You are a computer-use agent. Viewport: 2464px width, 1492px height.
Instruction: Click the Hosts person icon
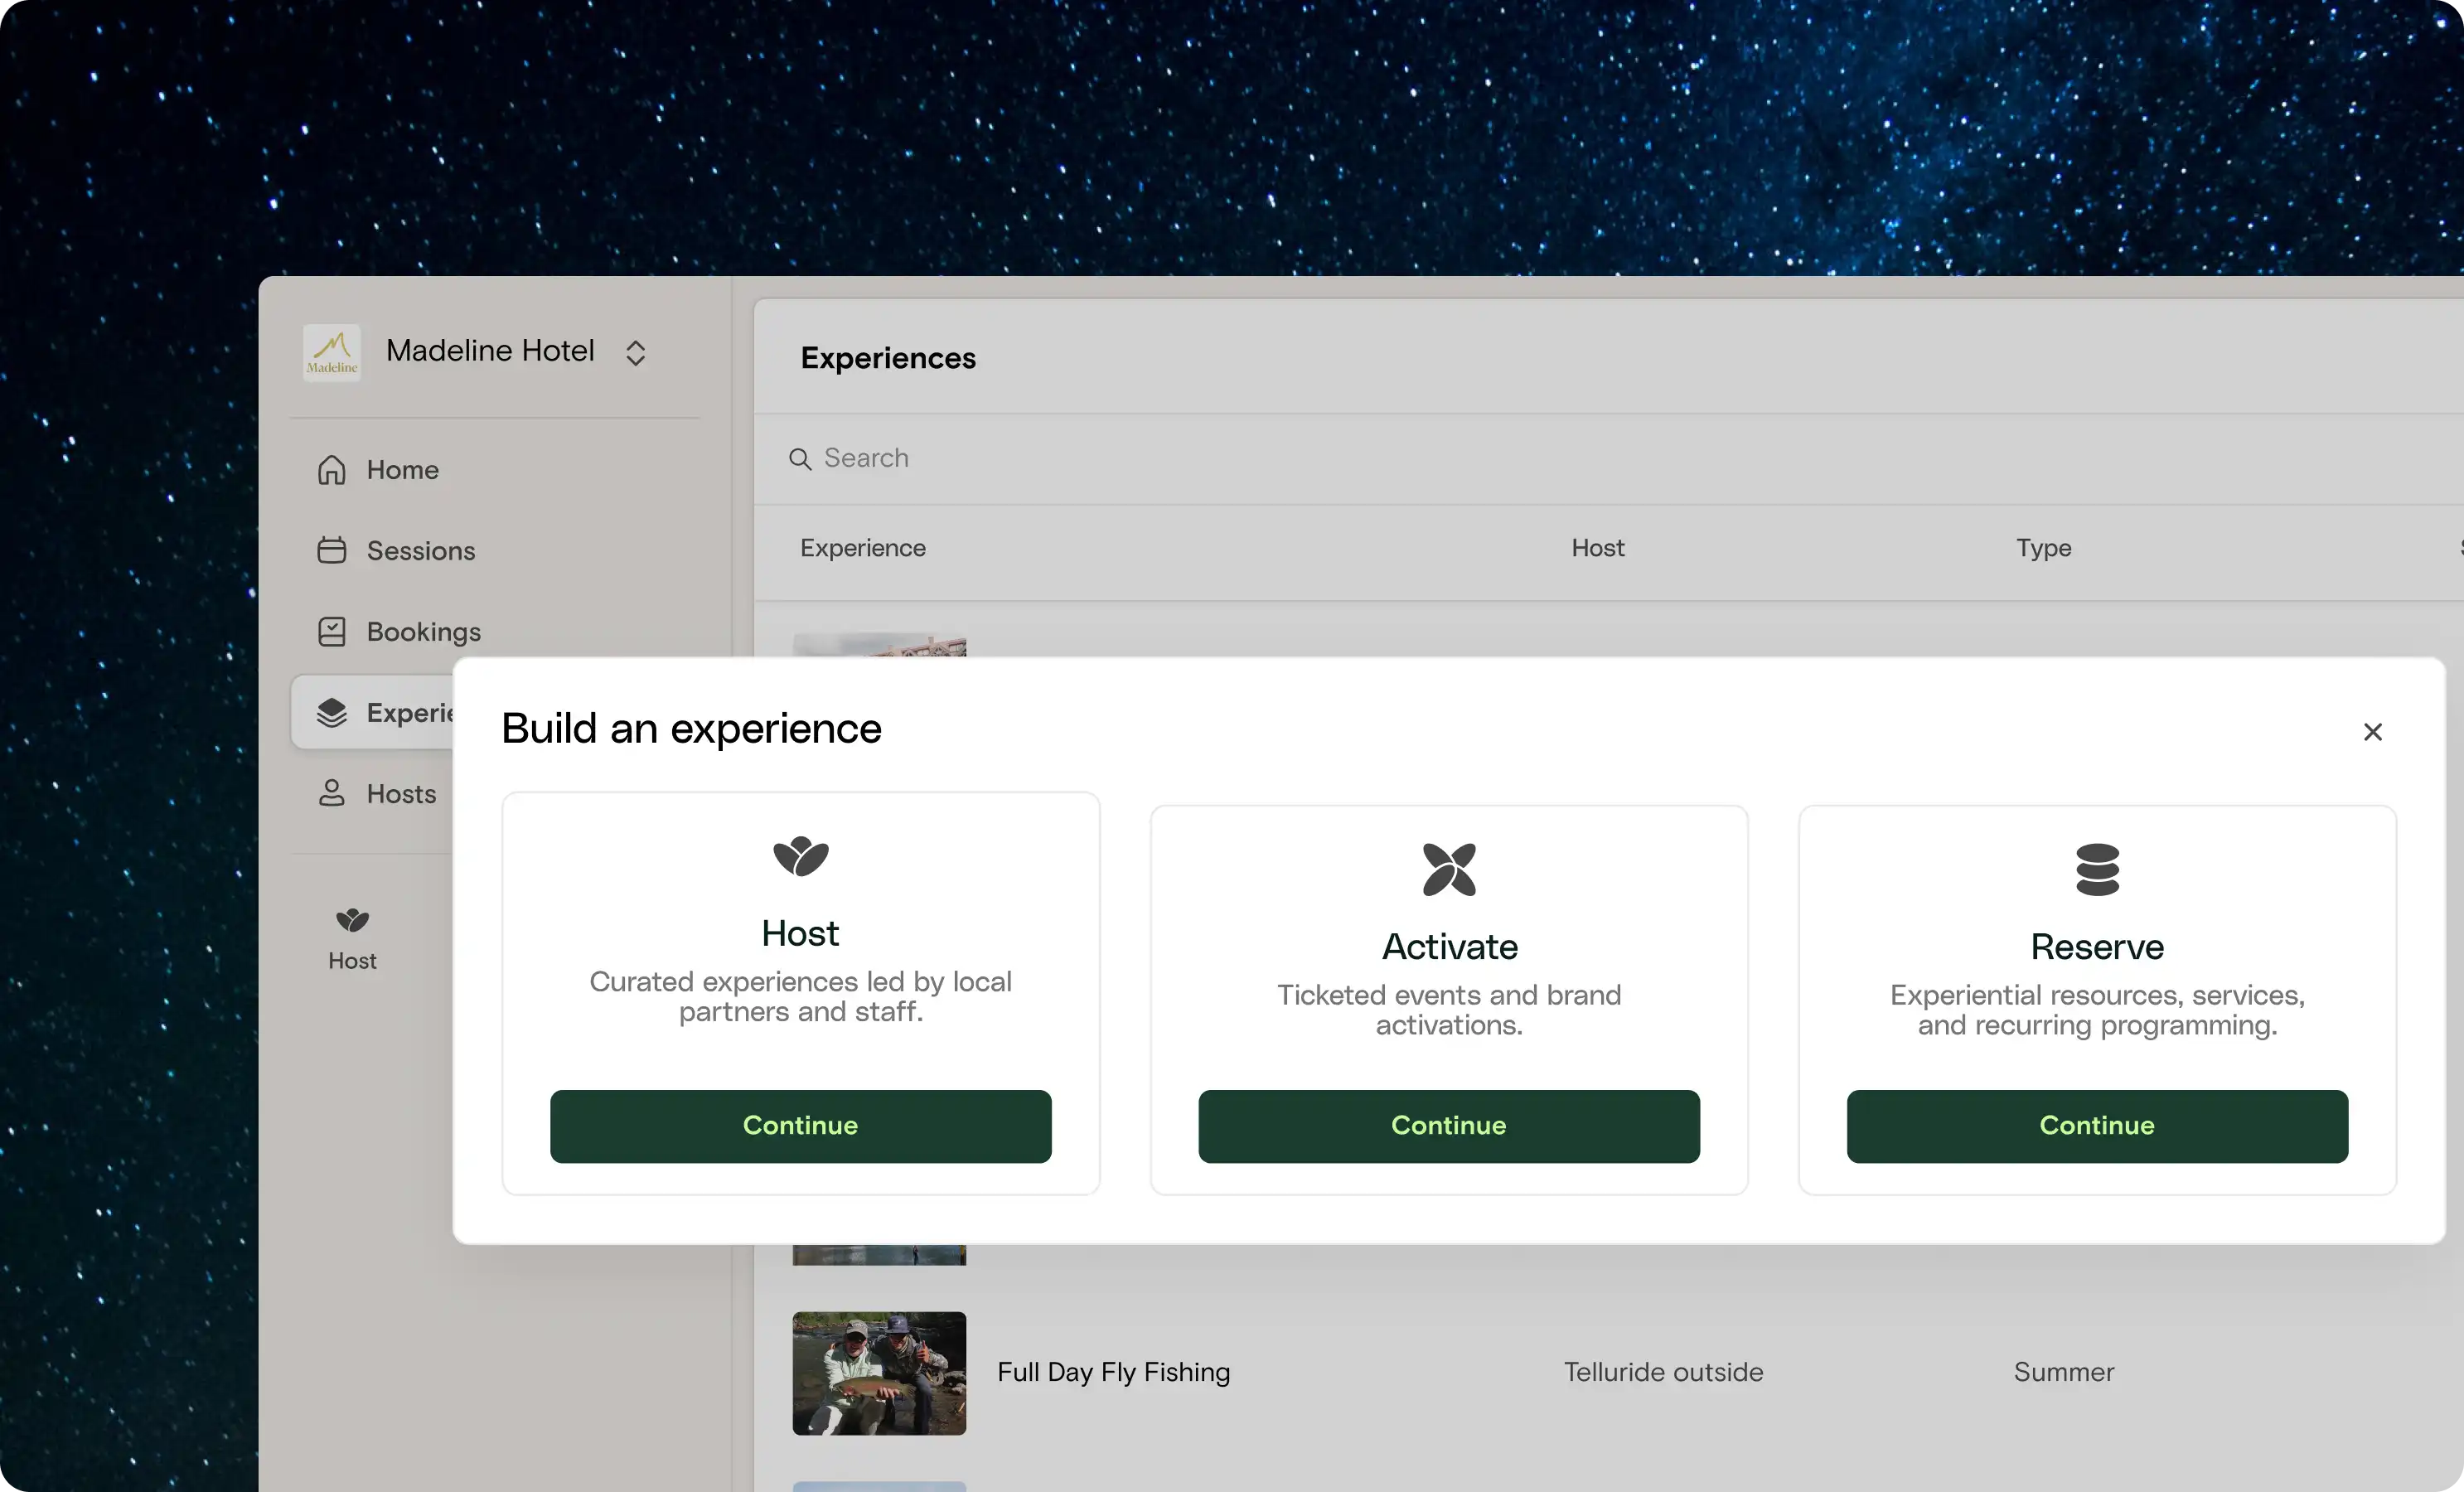332,793
